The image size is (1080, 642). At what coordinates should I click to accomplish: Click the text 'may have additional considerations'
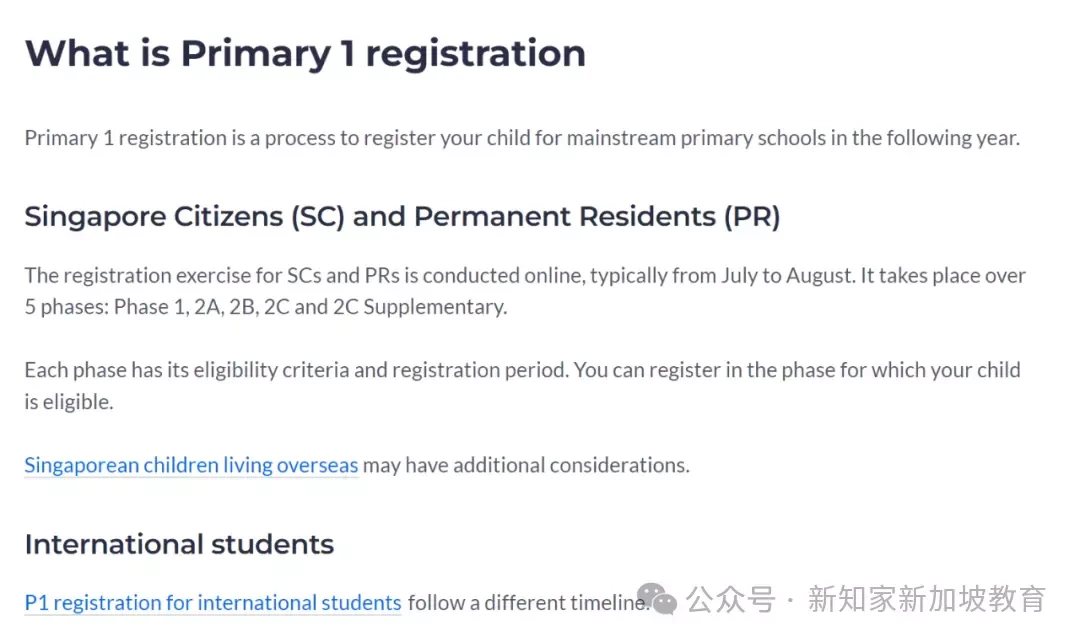526,465
